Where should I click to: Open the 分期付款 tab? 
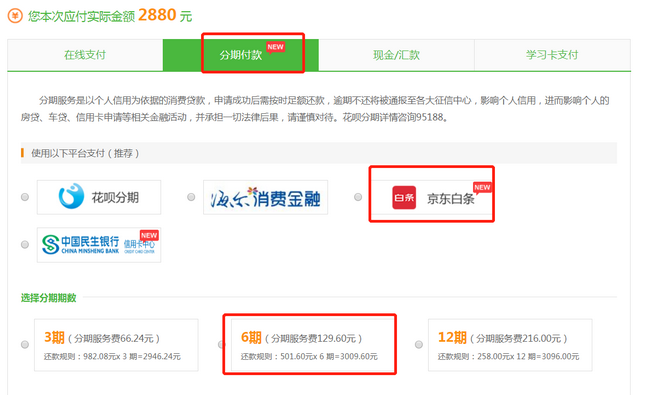point(241,55)
